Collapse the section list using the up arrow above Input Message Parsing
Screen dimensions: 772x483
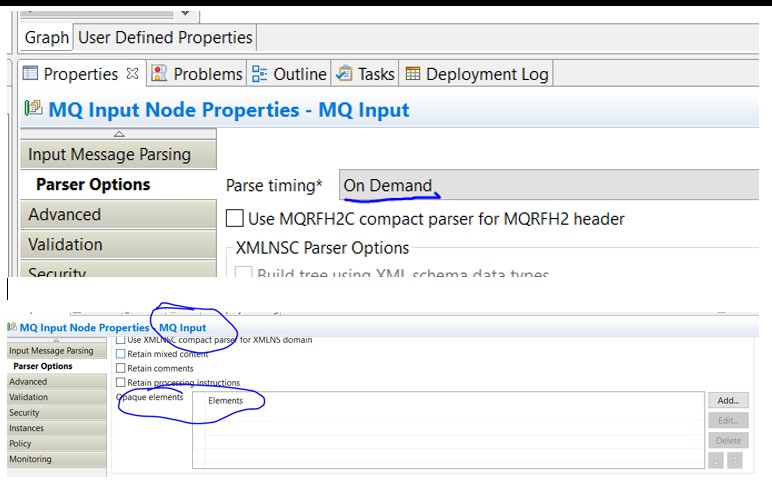[119, 133]
